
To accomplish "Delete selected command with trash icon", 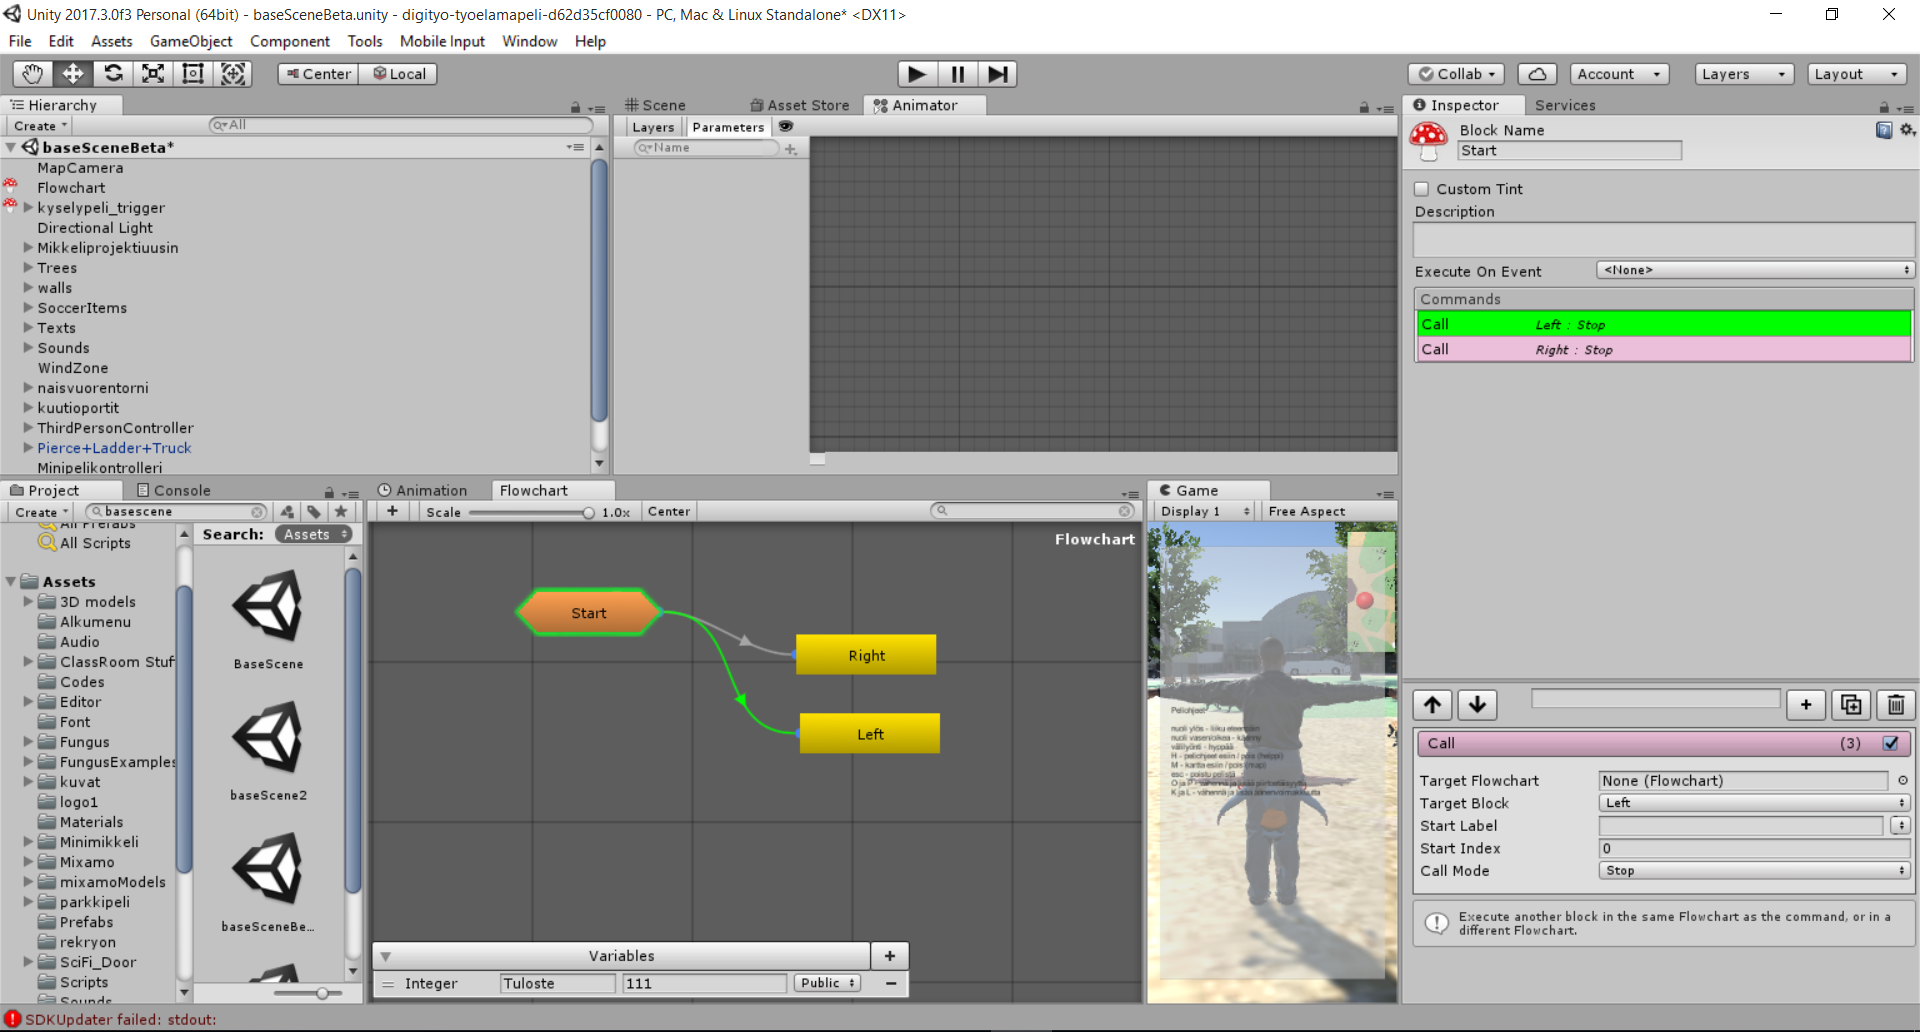I will 1895,705.
